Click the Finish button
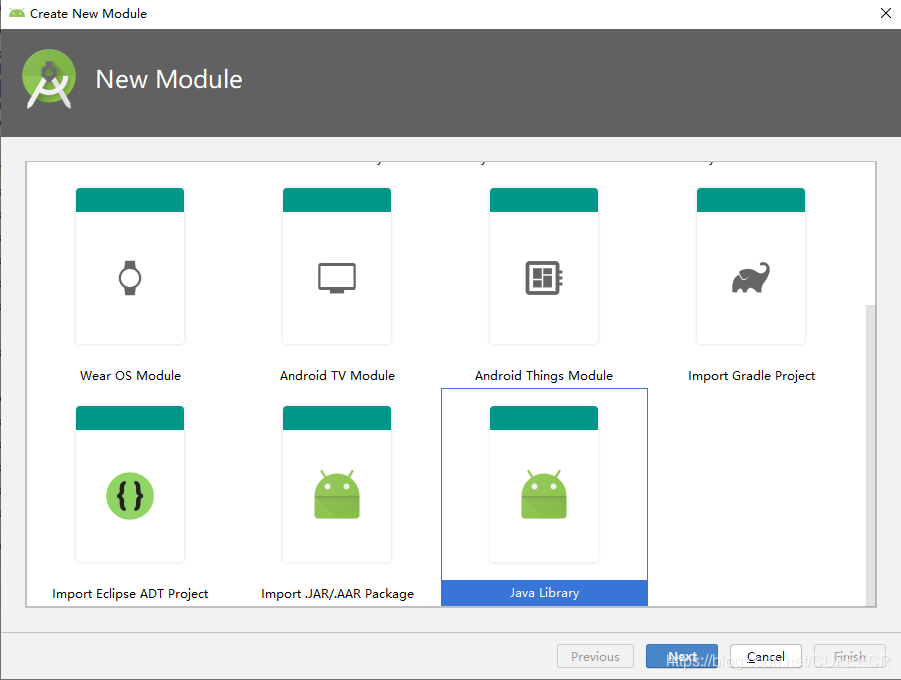The width and height of the screenshot is (901, 680). click(850, 656)
